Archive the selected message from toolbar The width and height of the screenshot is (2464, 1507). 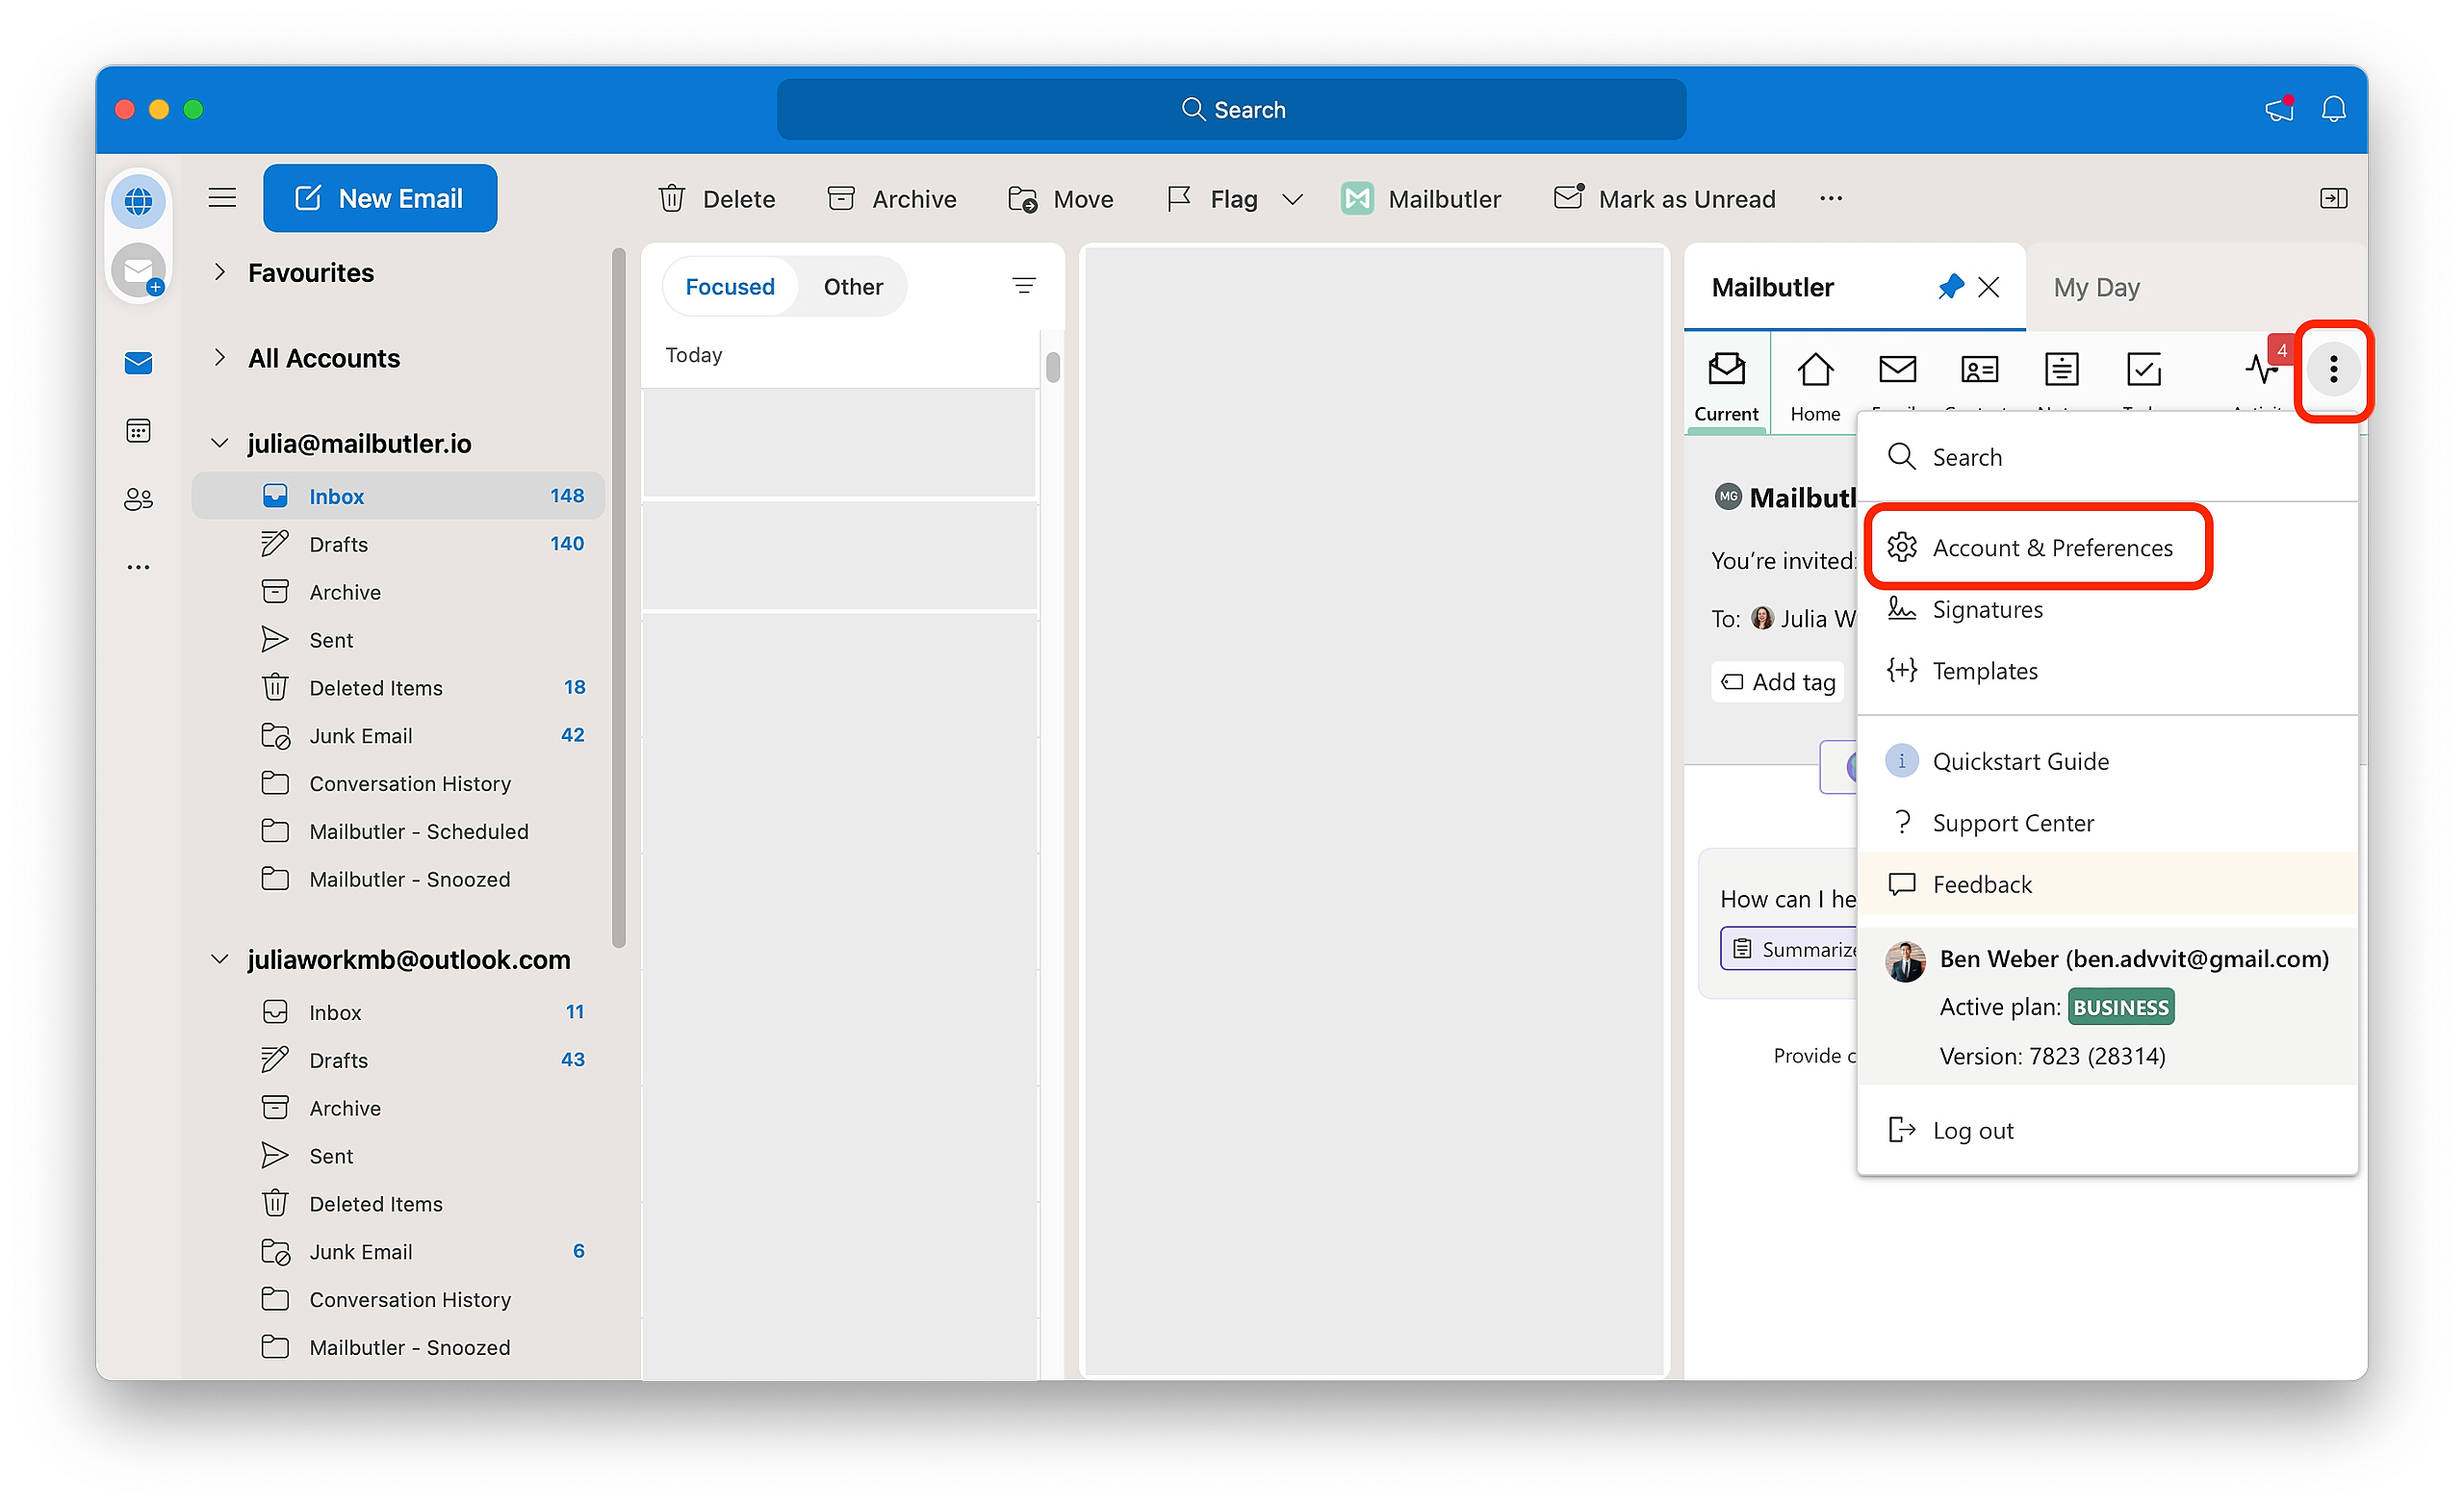[892, 199]
